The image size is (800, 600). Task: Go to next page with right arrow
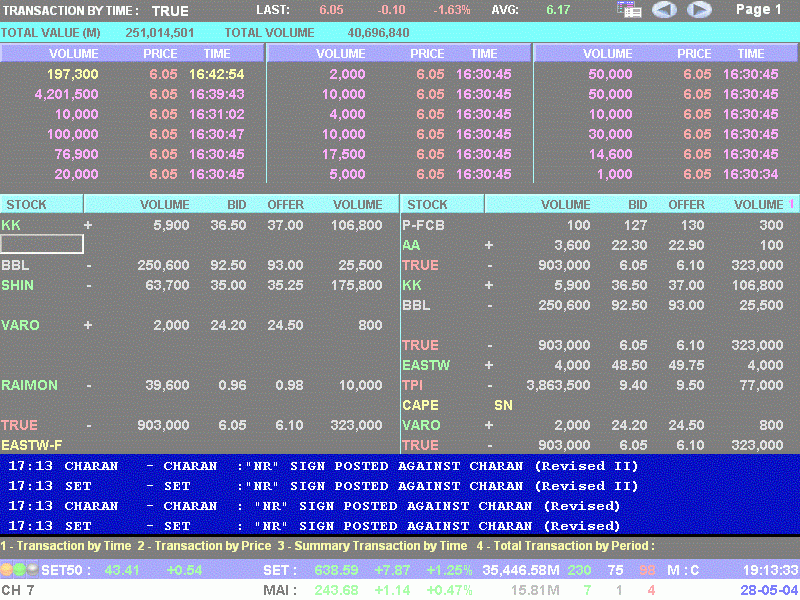pyautogui.click(x=699, y=10)
